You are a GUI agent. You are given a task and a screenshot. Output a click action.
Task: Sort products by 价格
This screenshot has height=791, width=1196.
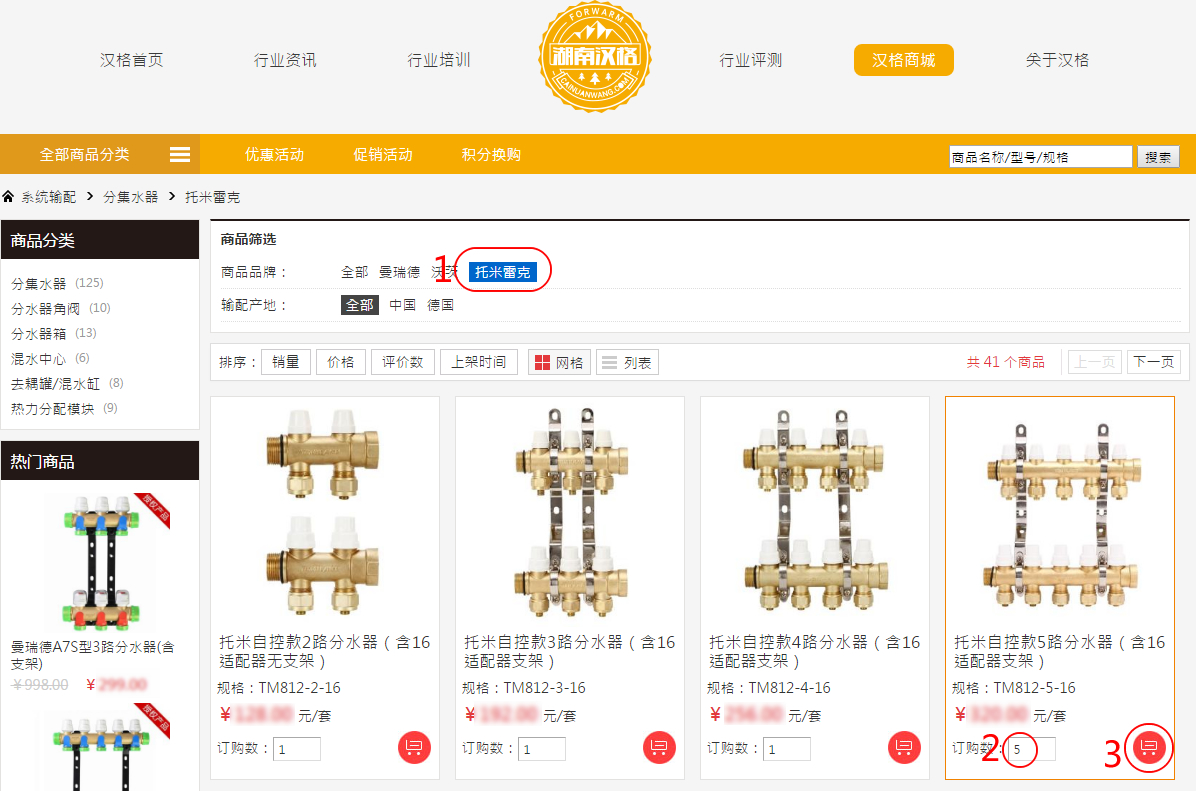click(x=341, y=362)
